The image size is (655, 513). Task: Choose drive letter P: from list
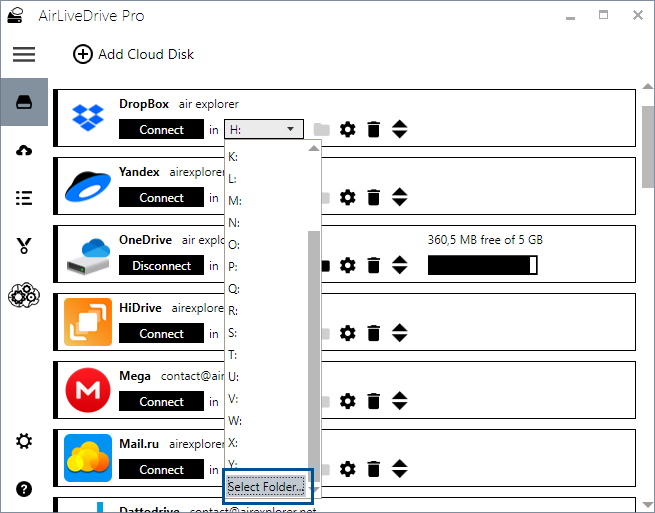[x=234, y=267]
